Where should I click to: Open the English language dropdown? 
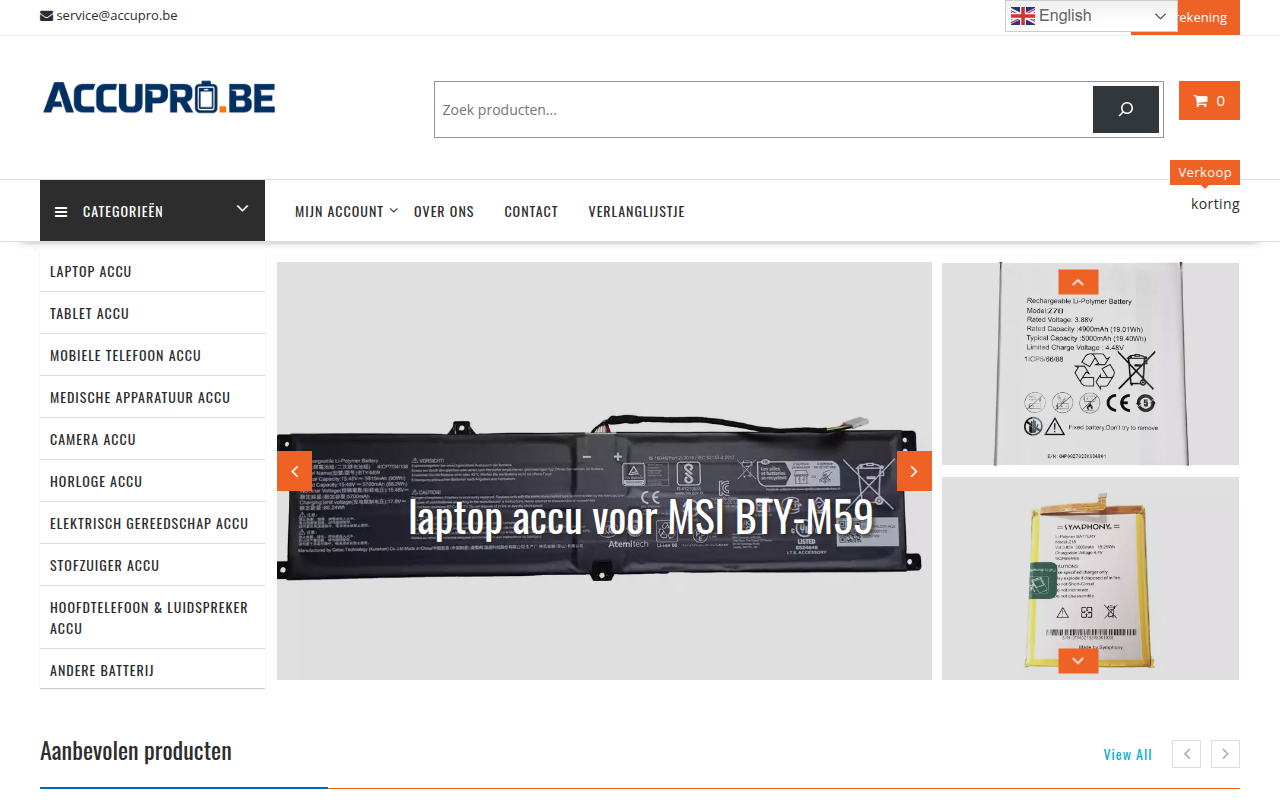1090,16
